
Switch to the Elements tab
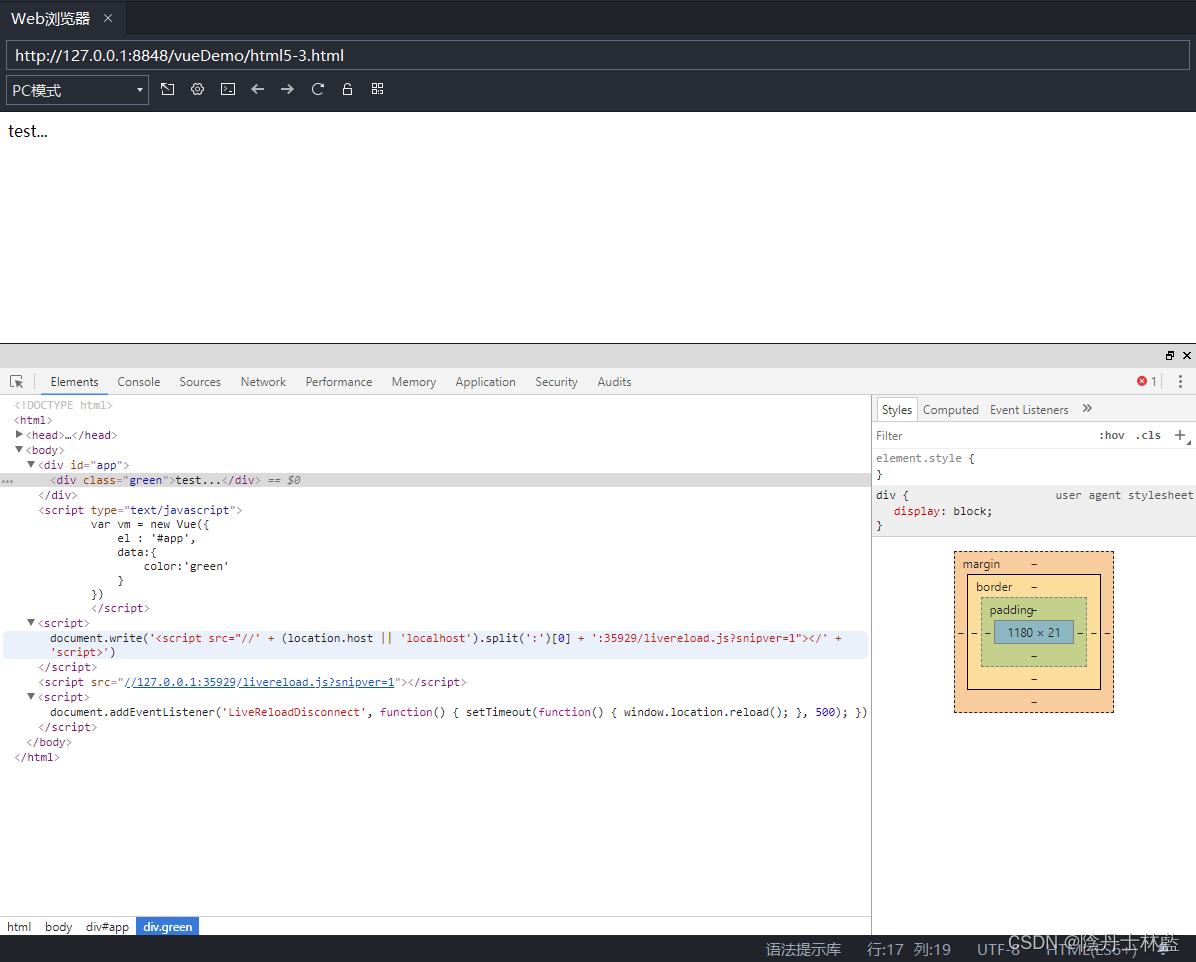click(x=74, y=381)
